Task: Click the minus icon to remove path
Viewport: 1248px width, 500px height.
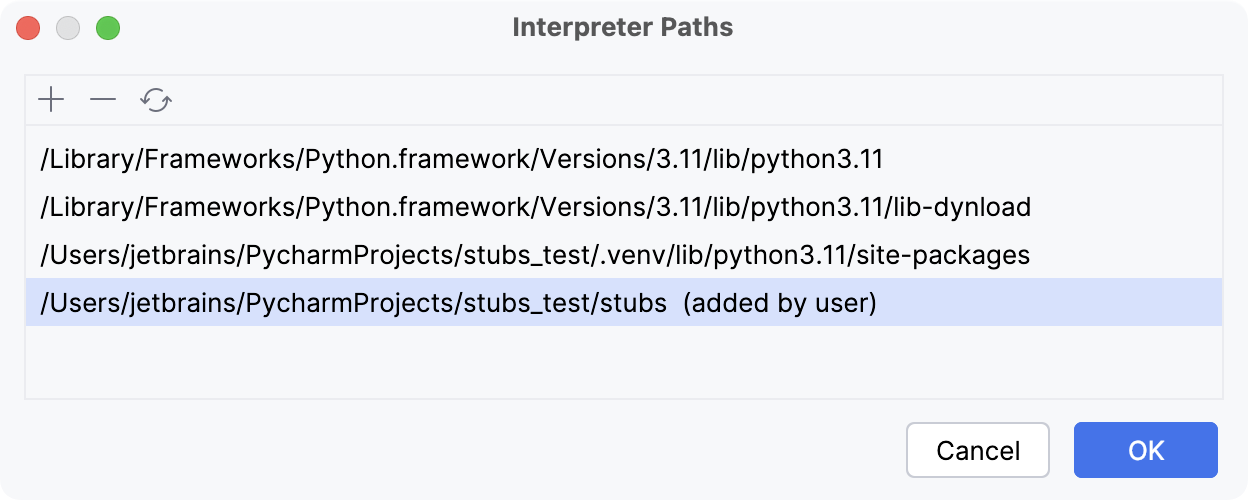Action: (x=103, y=100)
